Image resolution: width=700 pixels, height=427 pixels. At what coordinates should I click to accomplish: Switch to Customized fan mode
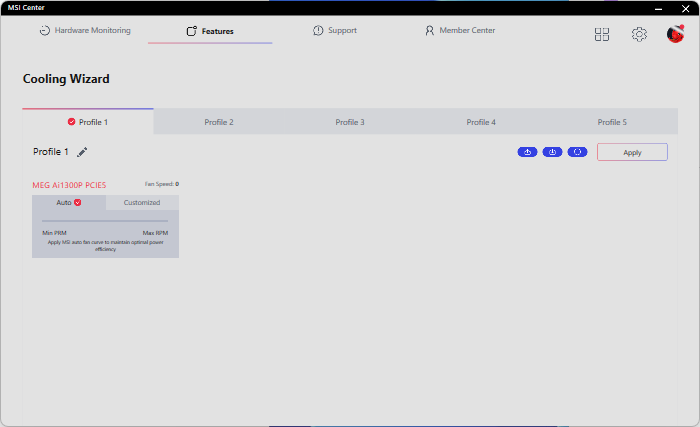[142, 202]
